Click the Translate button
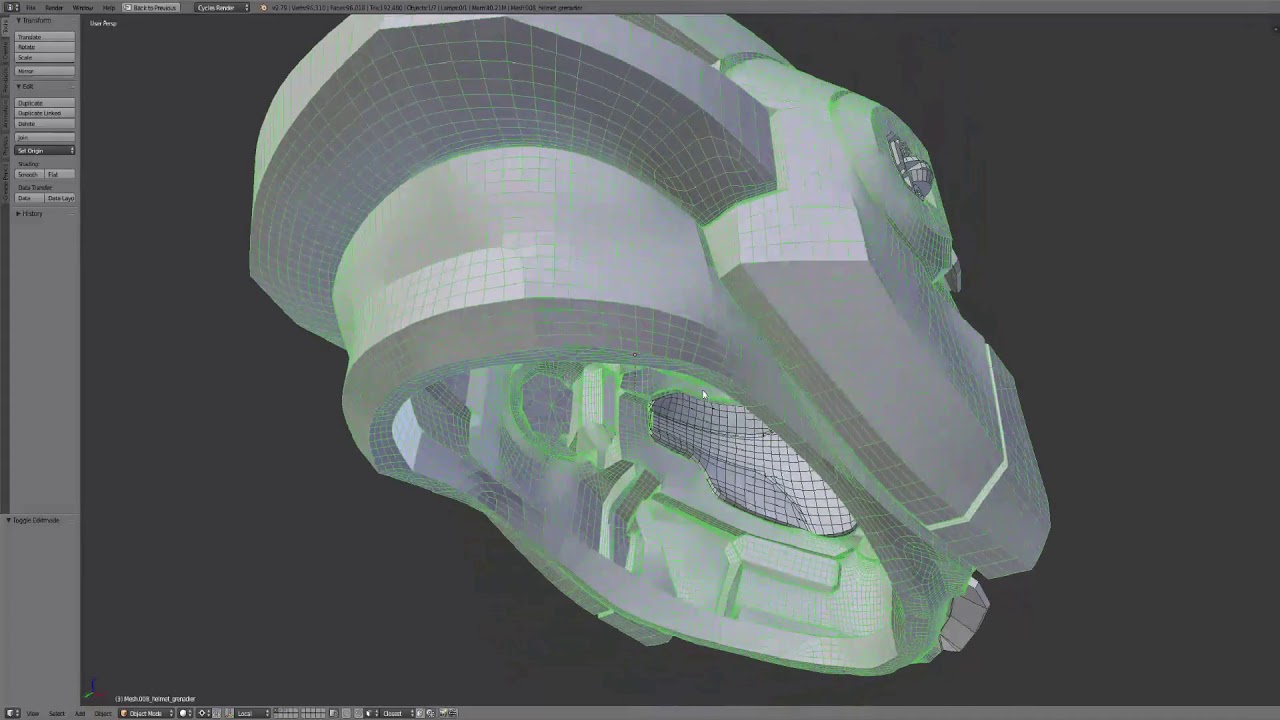 click(x=45, y=37)
